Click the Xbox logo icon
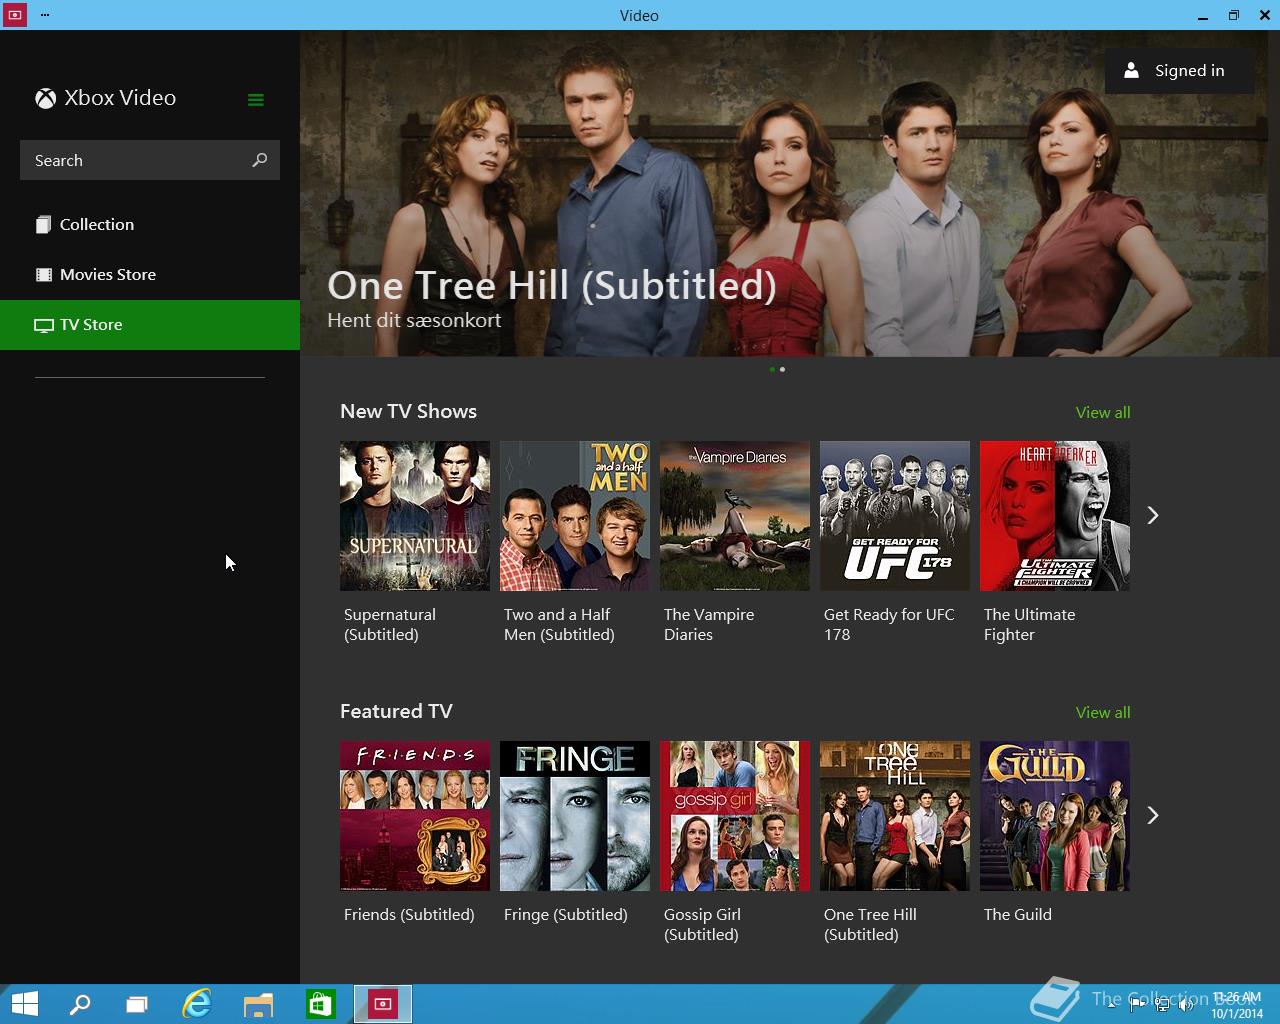 45,98
